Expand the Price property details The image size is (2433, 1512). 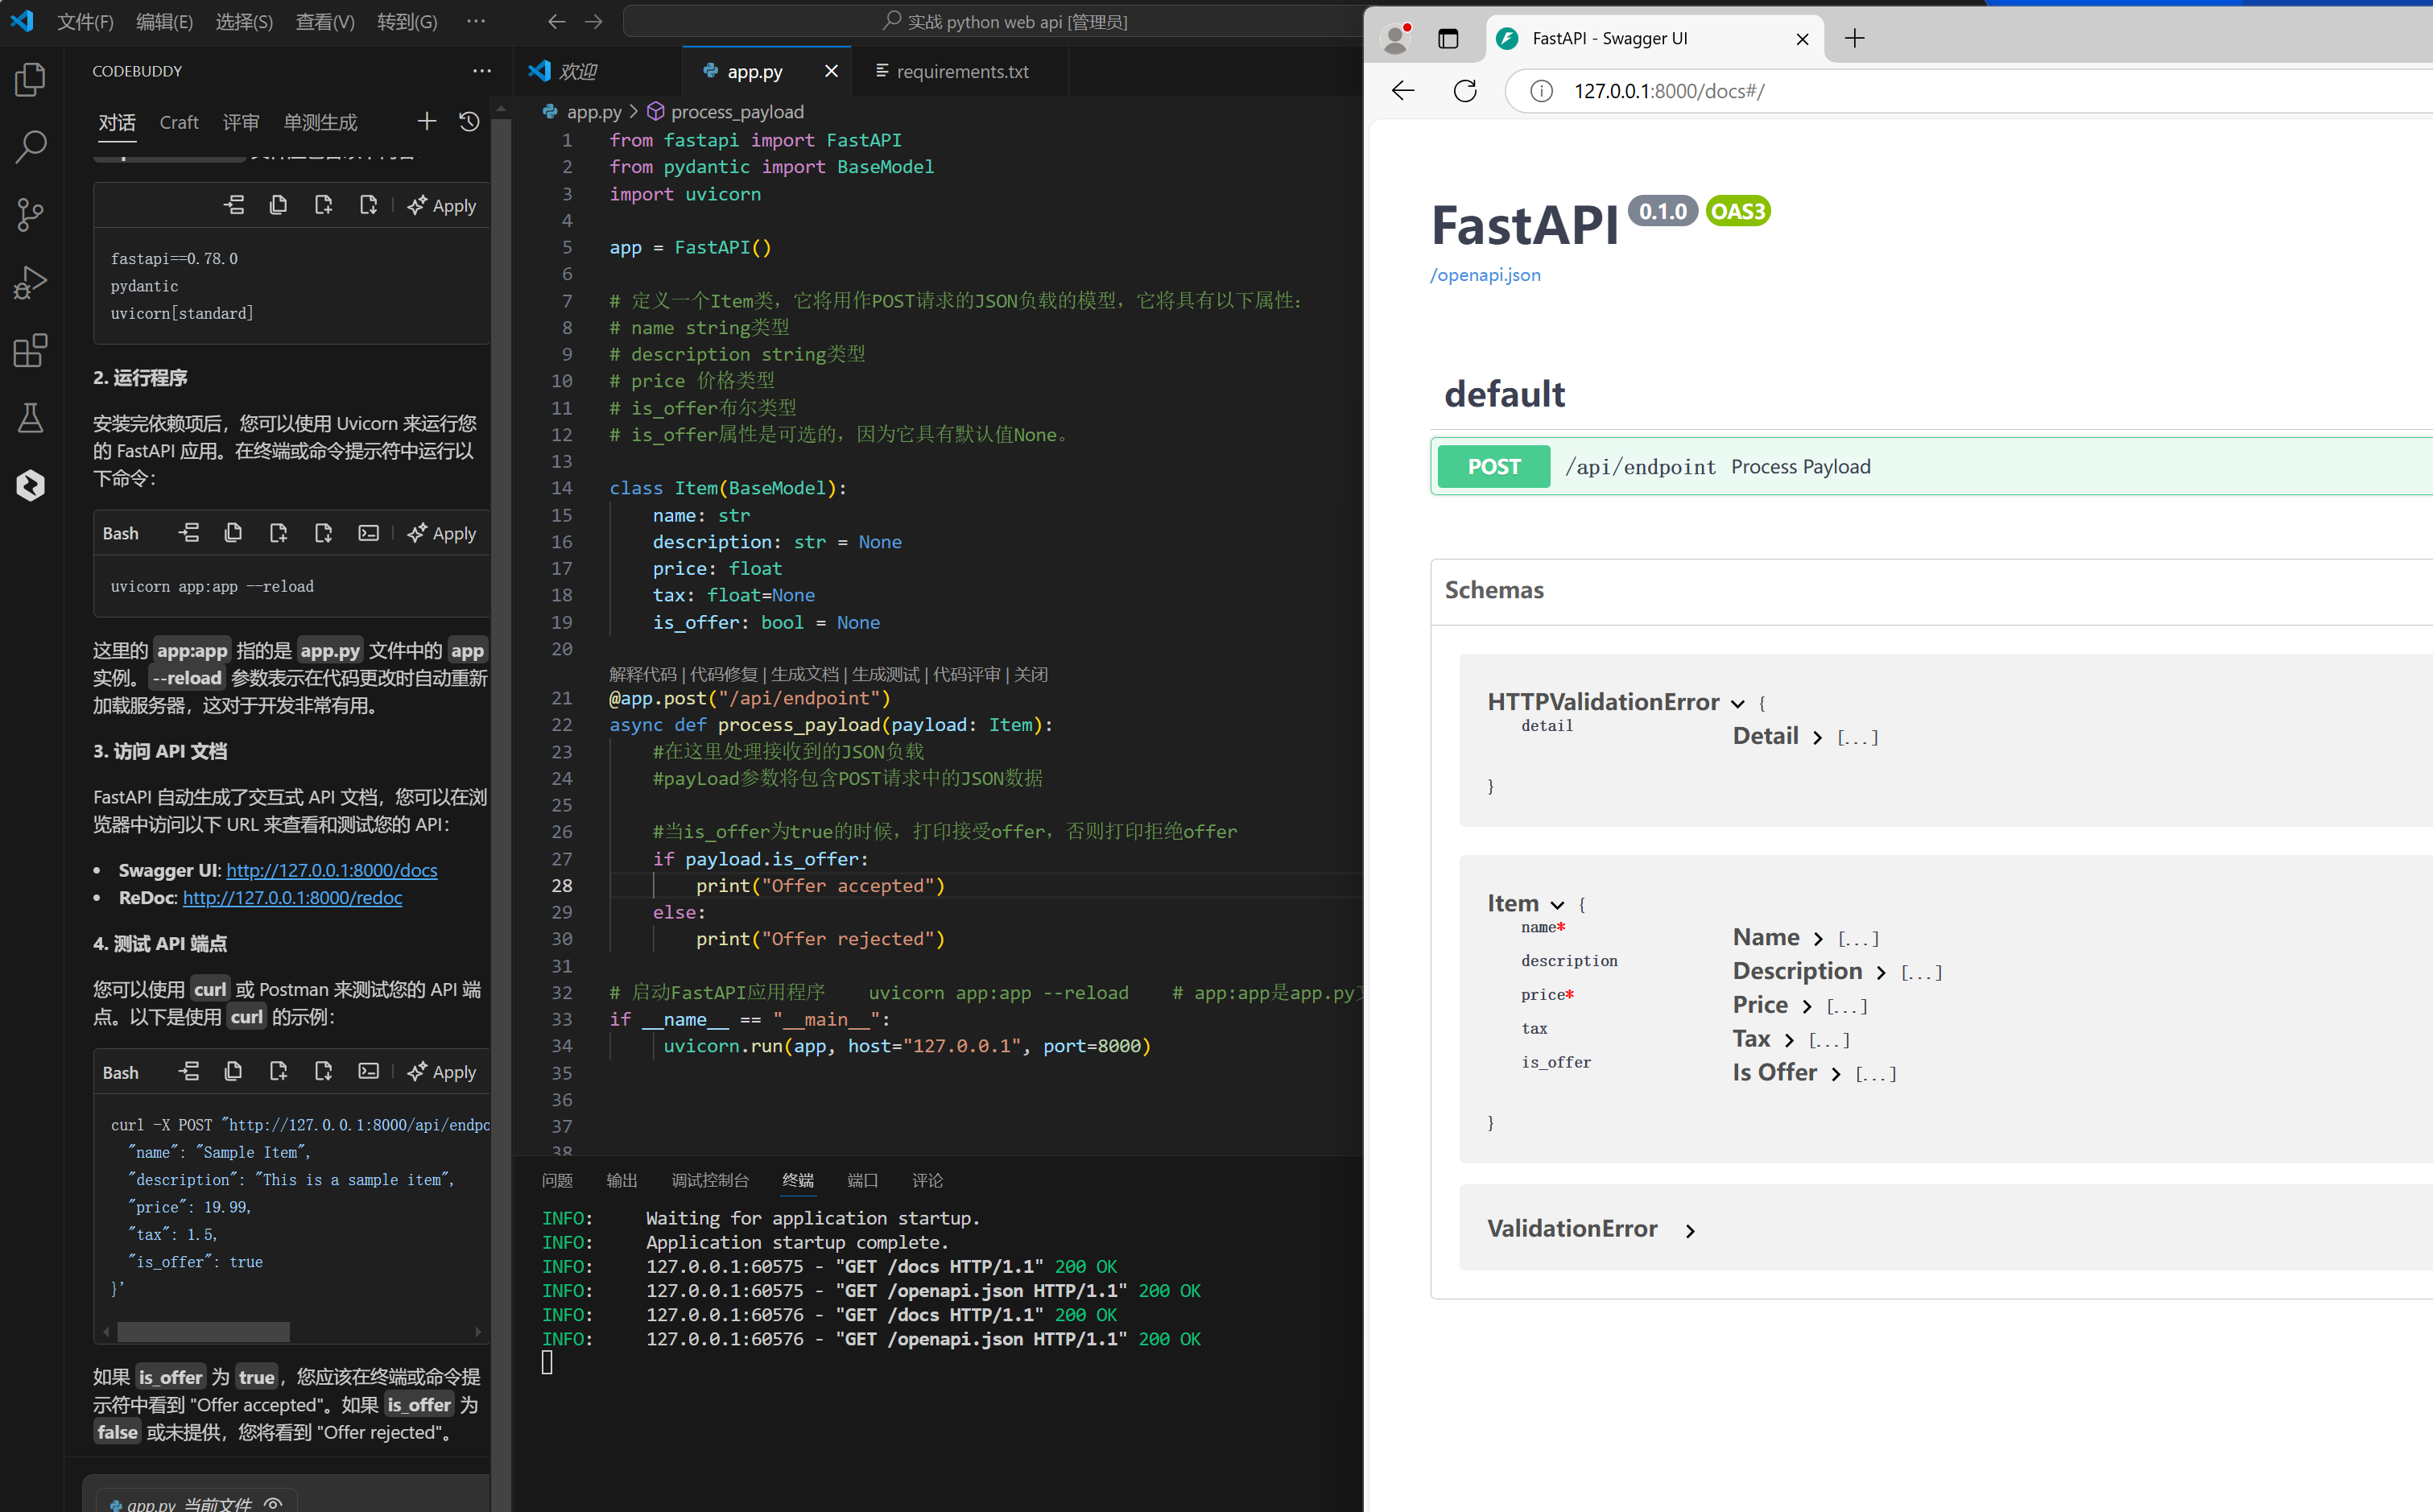pos(1806,1006)
